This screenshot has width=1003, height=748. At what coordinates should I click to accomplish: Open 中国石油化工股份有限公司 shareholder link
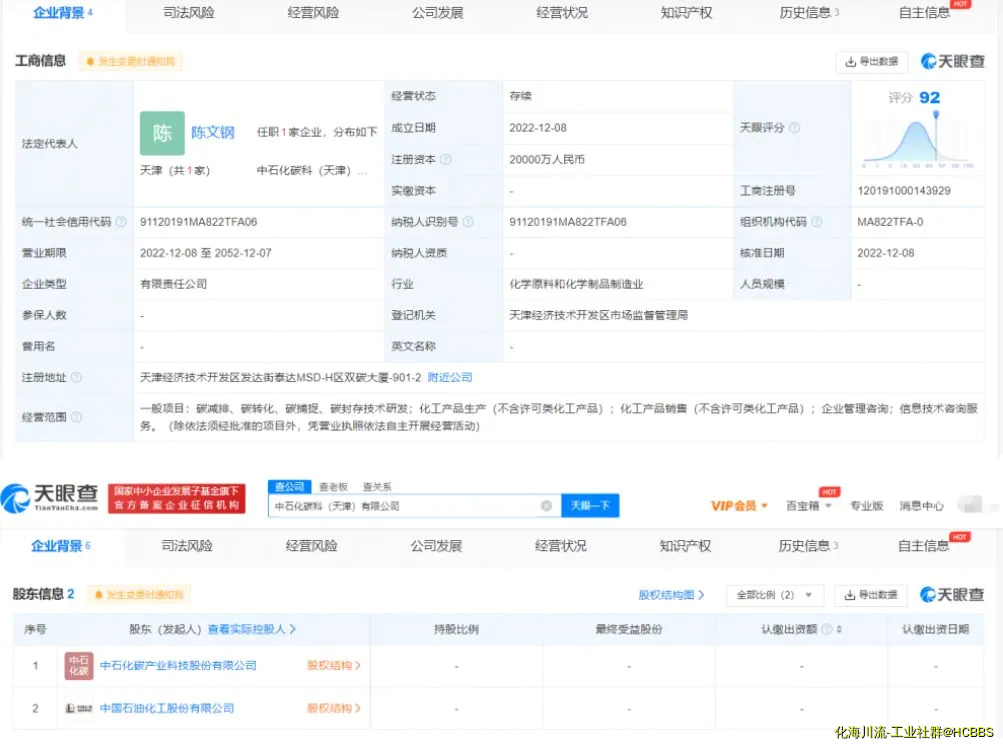[x=167, y=708]
